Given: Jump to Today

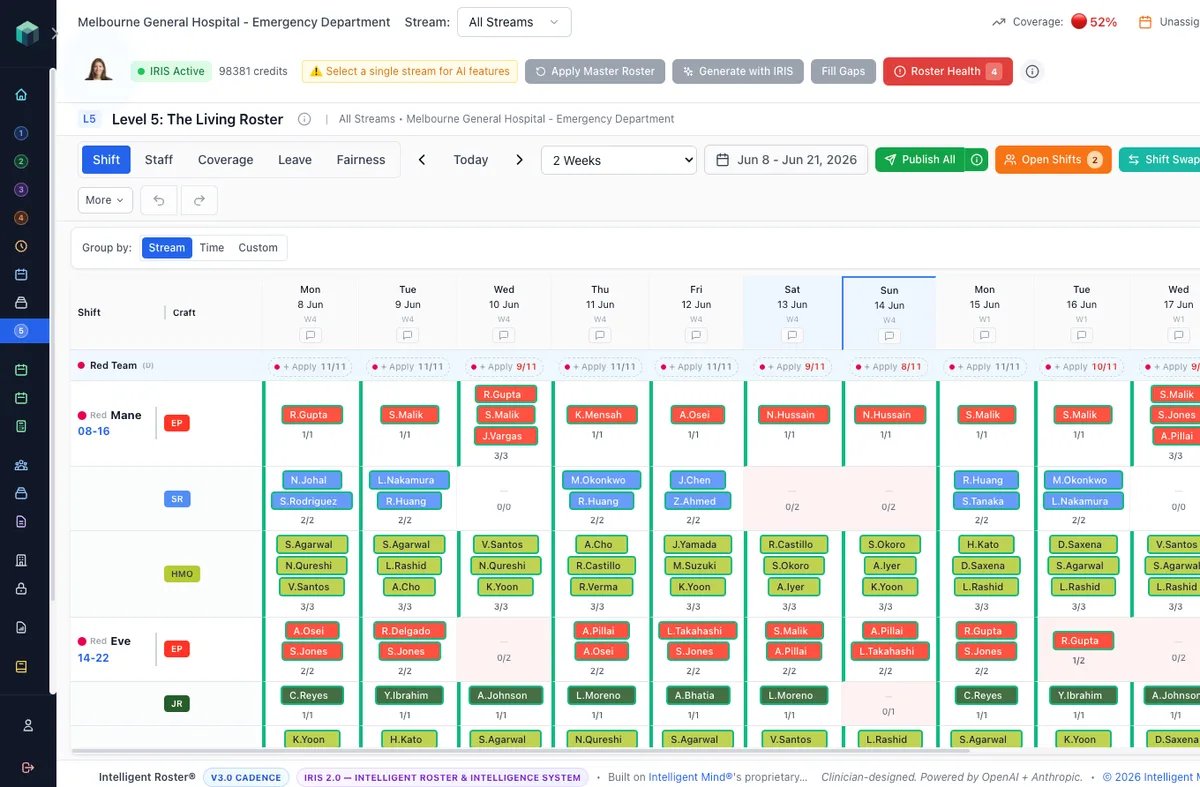Looking at the screenshot, I should (471, 160).
